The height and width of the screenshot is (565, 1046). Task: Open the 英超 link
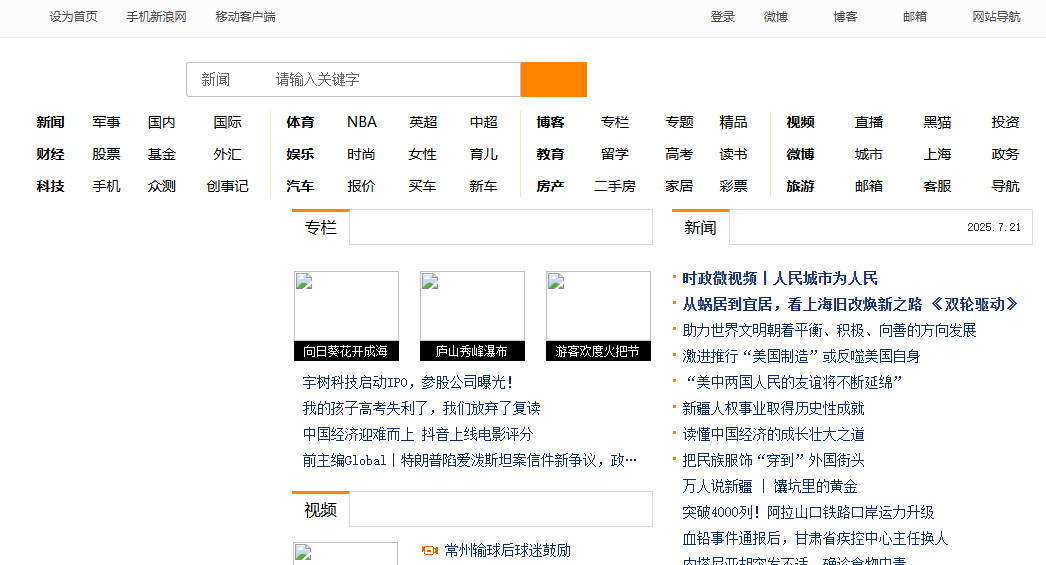click(x=423, y=122)
